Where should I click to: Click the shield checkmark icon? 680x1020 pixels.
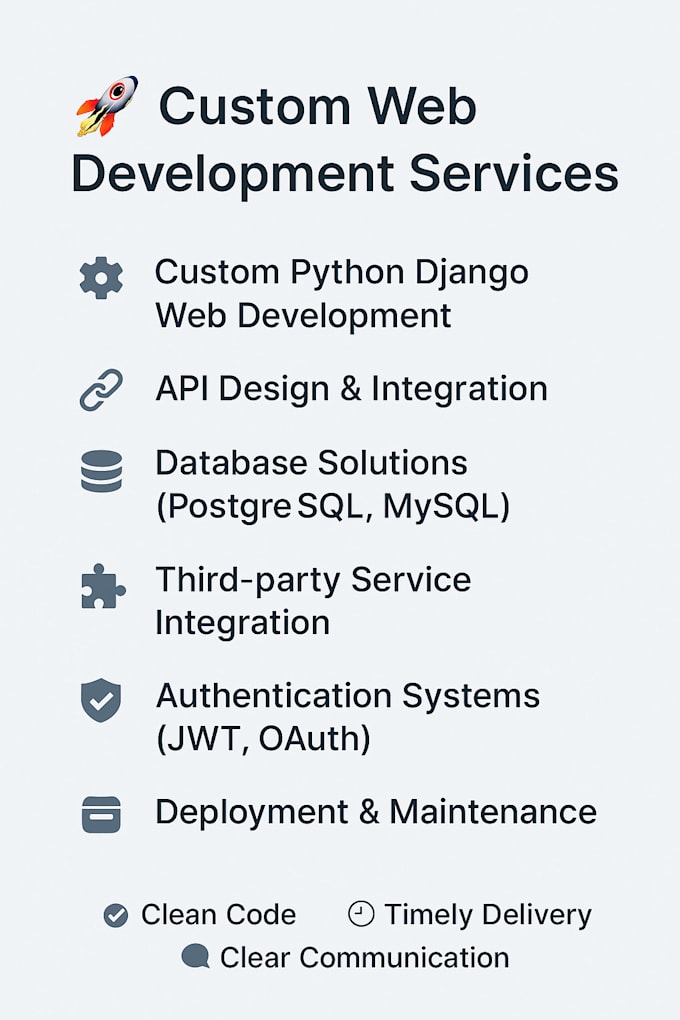[101, 701]
